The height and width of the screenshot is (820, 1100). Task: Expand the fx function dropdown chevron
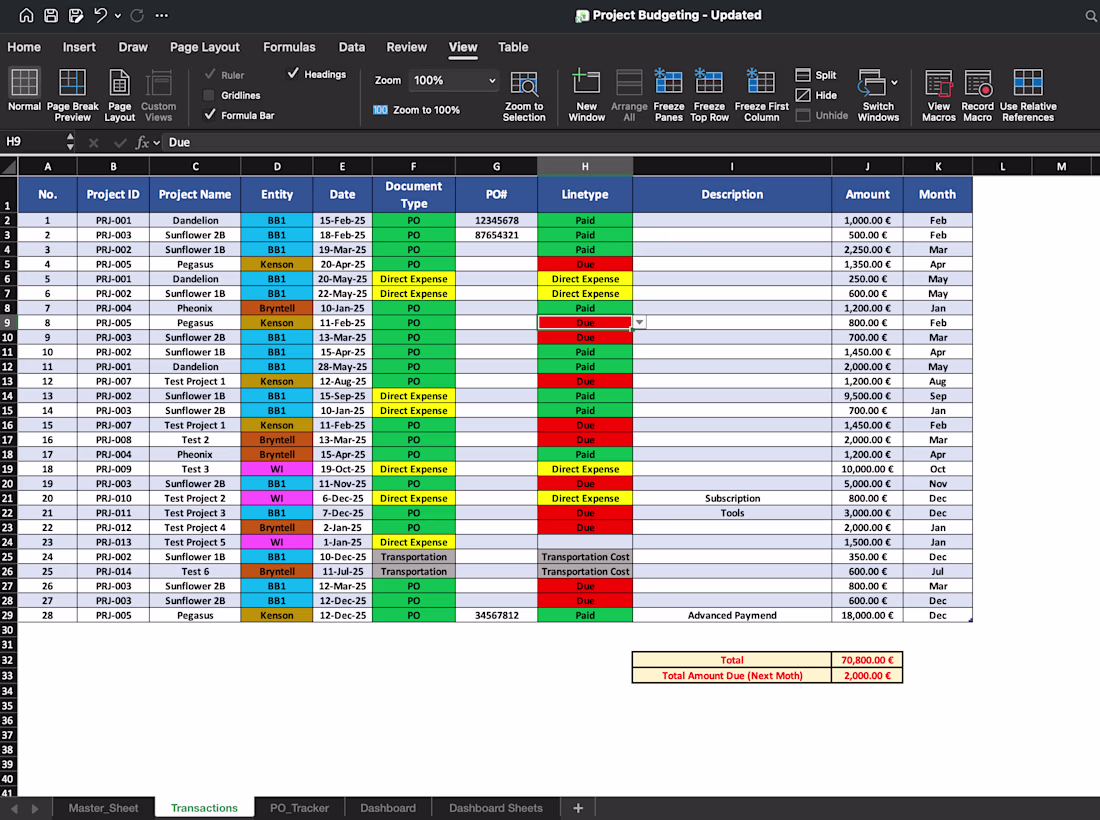coord(156,142)
